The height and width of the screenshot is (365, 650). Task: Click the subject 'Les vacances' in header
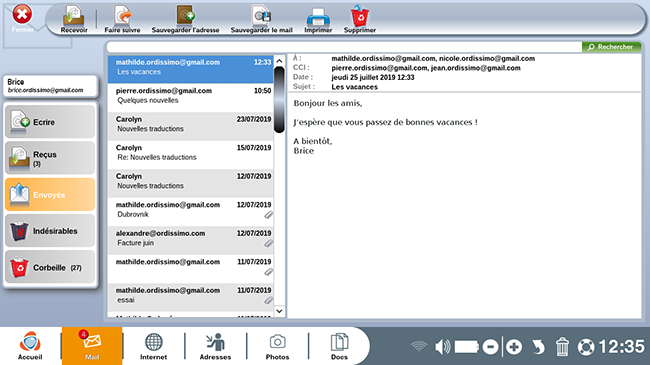[x=354, y=87]
